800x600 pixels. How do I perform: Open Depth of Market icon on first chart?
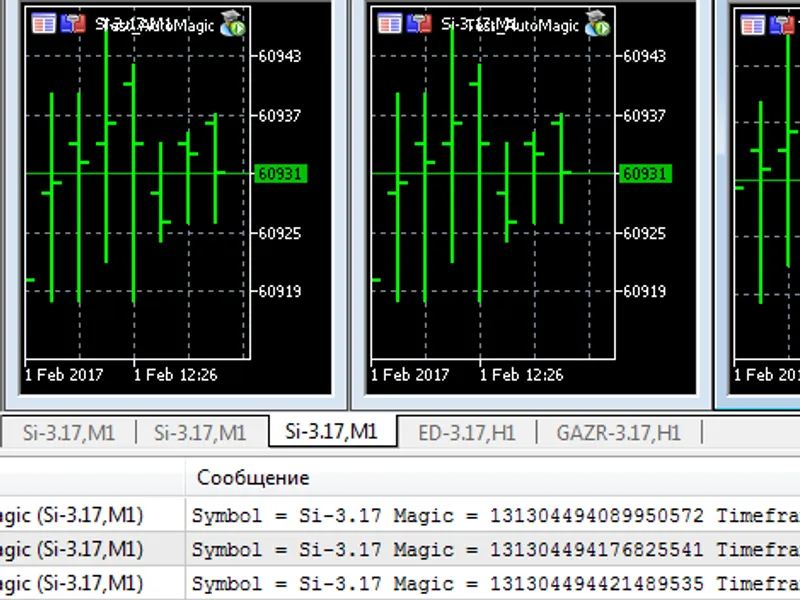73,24
